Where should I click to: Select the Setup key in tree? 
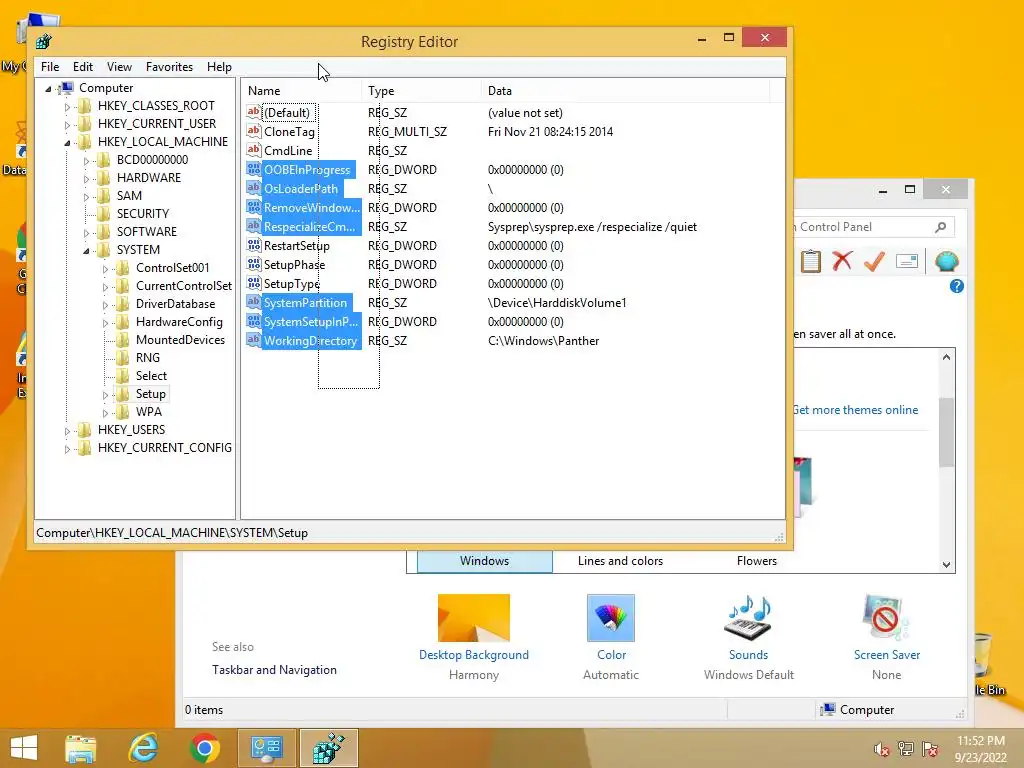tap(150, 394)
